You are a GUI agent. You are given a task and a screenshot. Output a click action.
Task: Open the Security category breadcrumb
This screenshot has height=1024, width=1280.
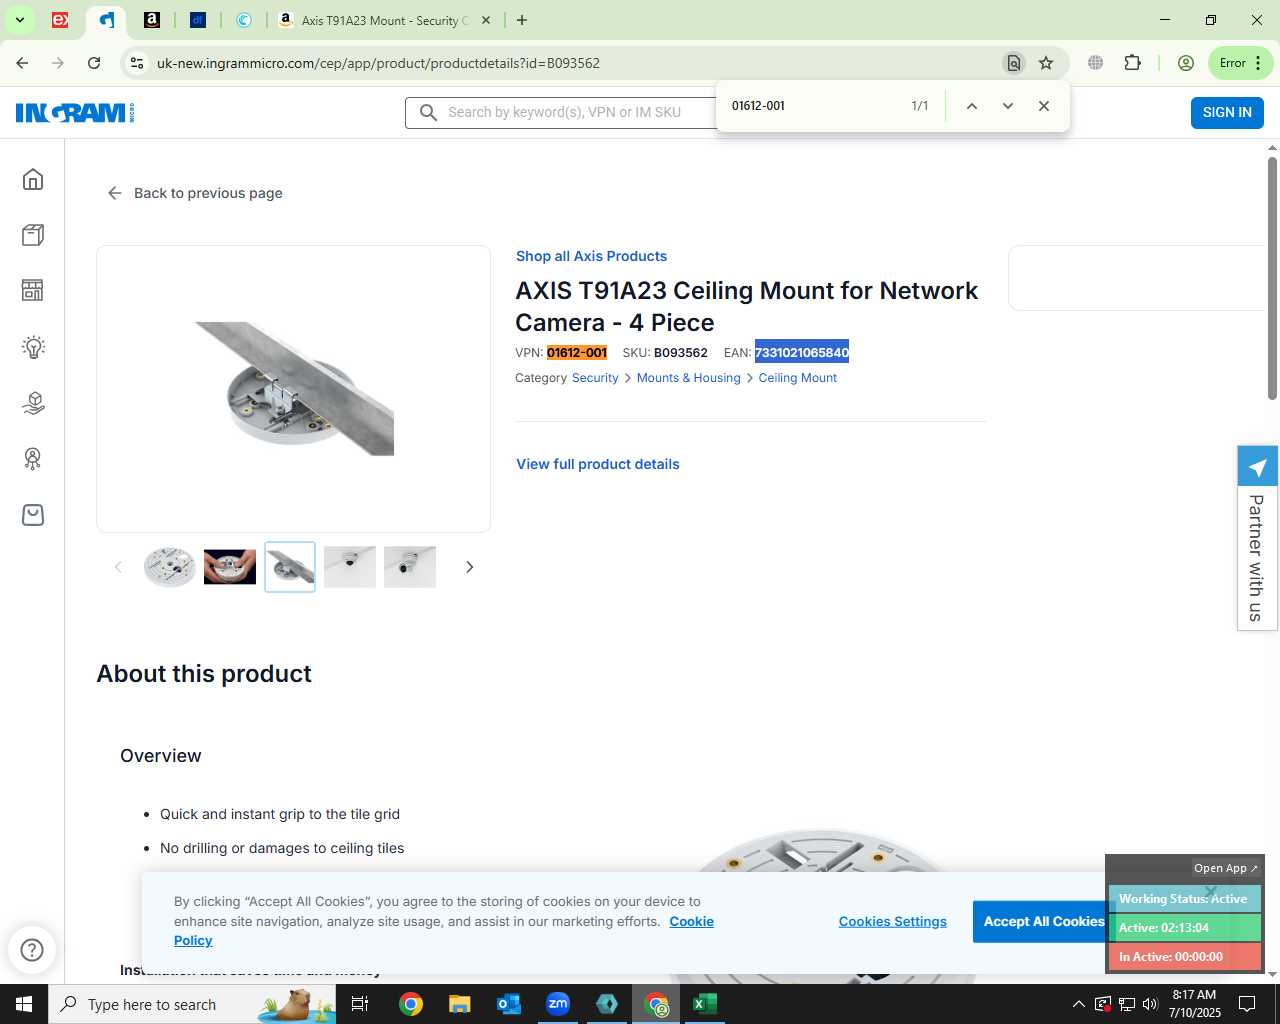pyautogui.click(x=595, y=378)
